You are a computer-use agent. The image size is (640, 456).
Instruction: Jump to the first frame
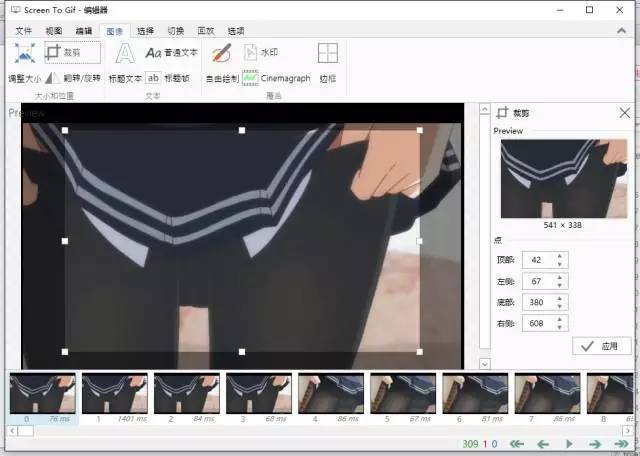tap(517, 444)
